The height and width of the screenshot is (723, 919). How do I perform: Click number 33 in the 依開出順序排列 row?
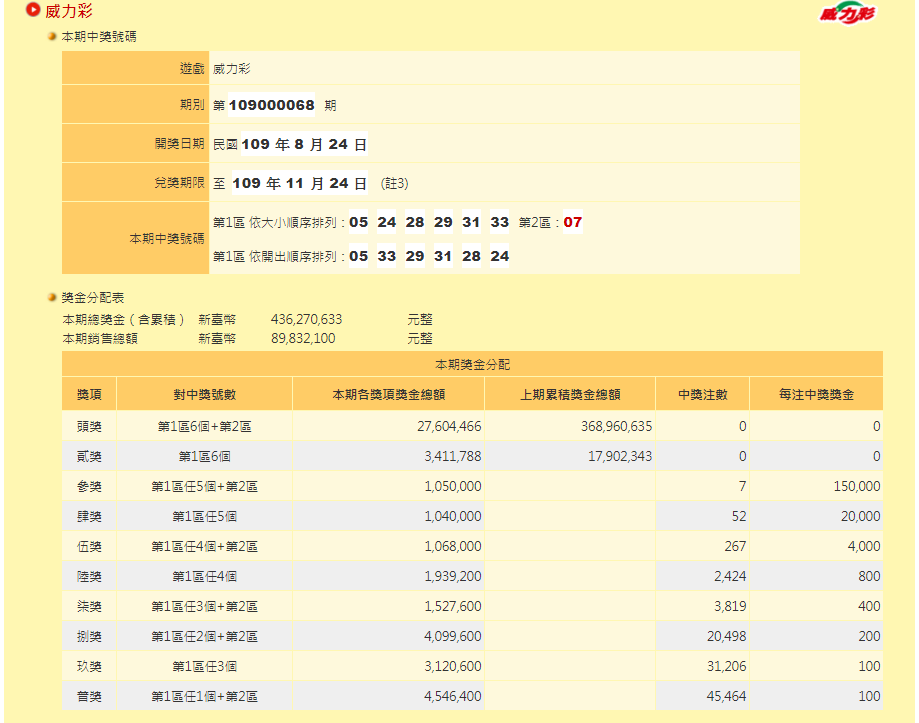pyautogui.click(x=387, y=257)
